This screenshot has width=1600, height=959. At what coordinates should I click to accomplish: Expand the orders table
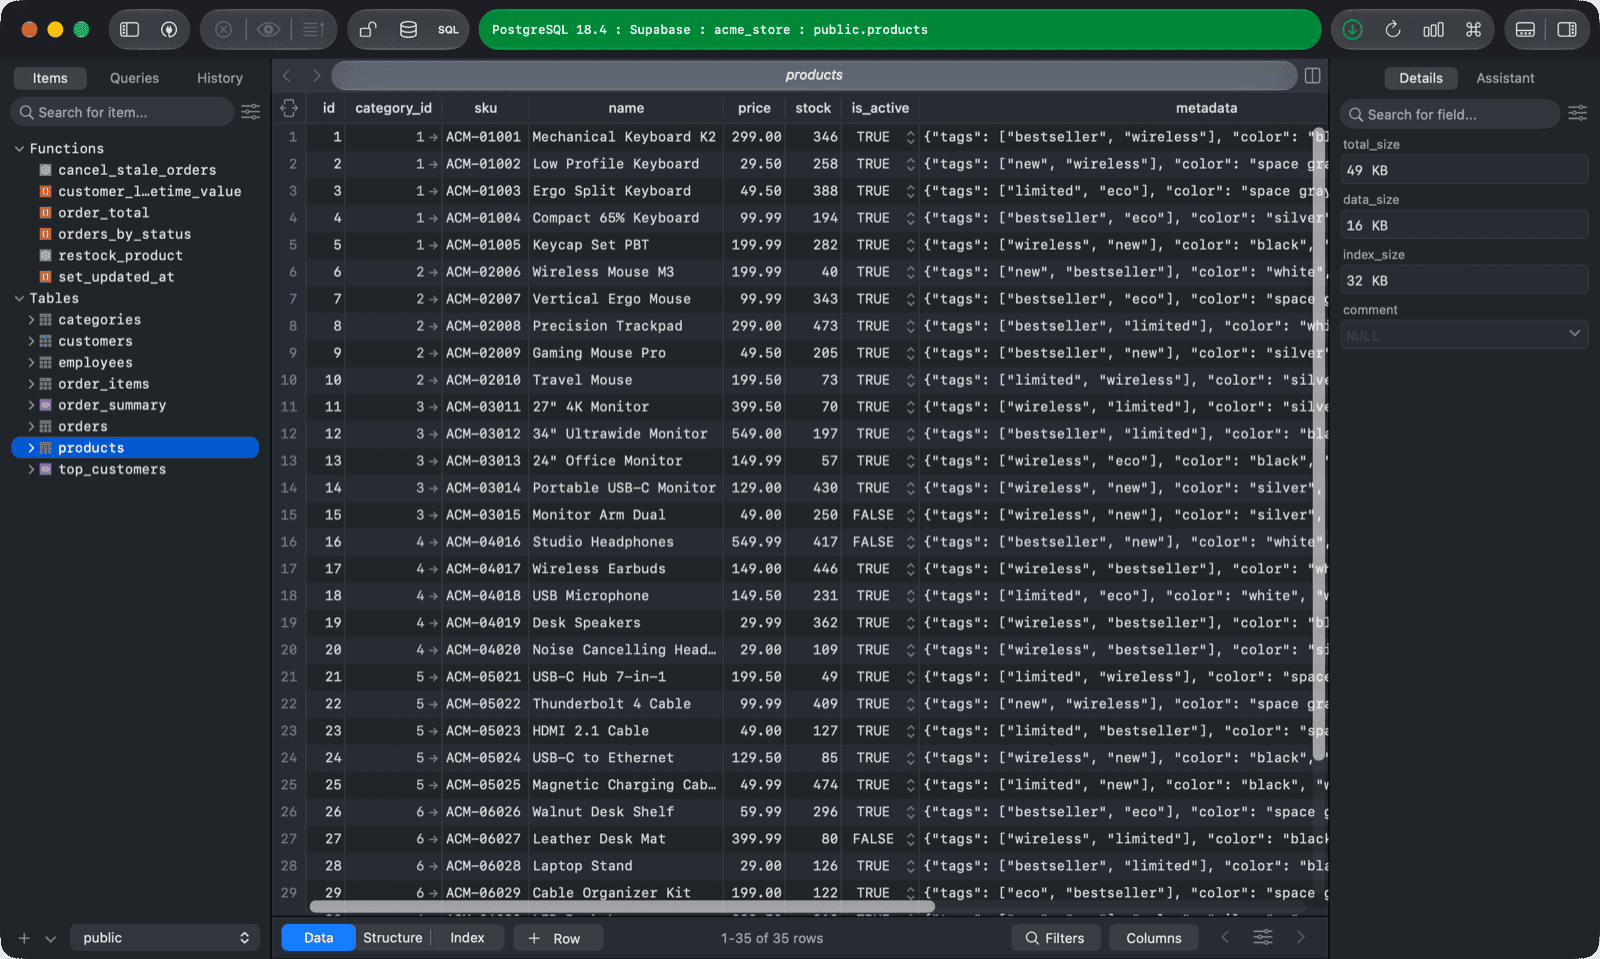31,427
